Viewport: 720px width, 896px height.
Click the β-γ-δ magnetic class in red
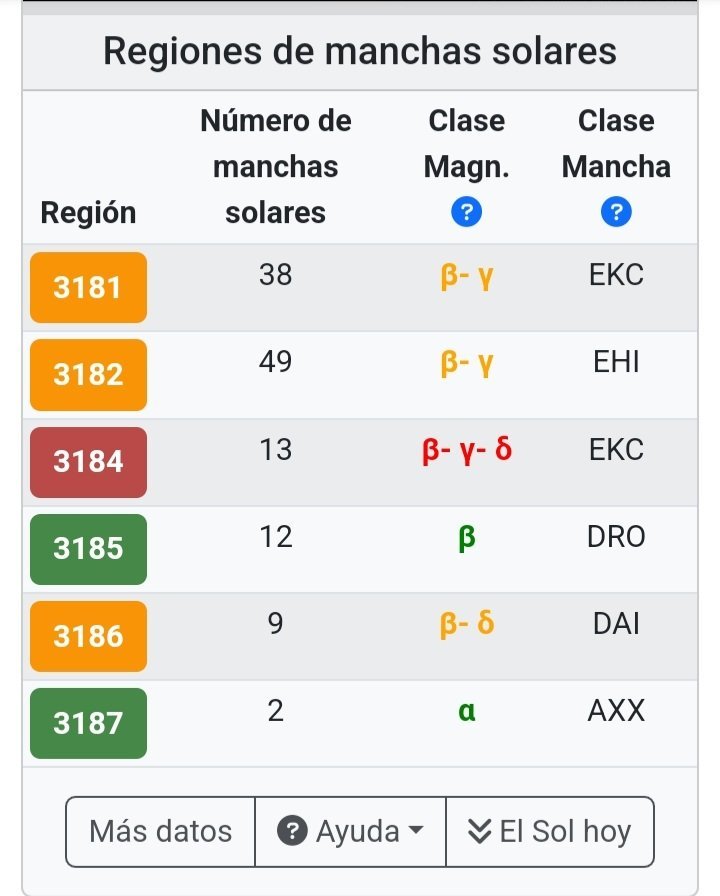click(x=467, y=450)
